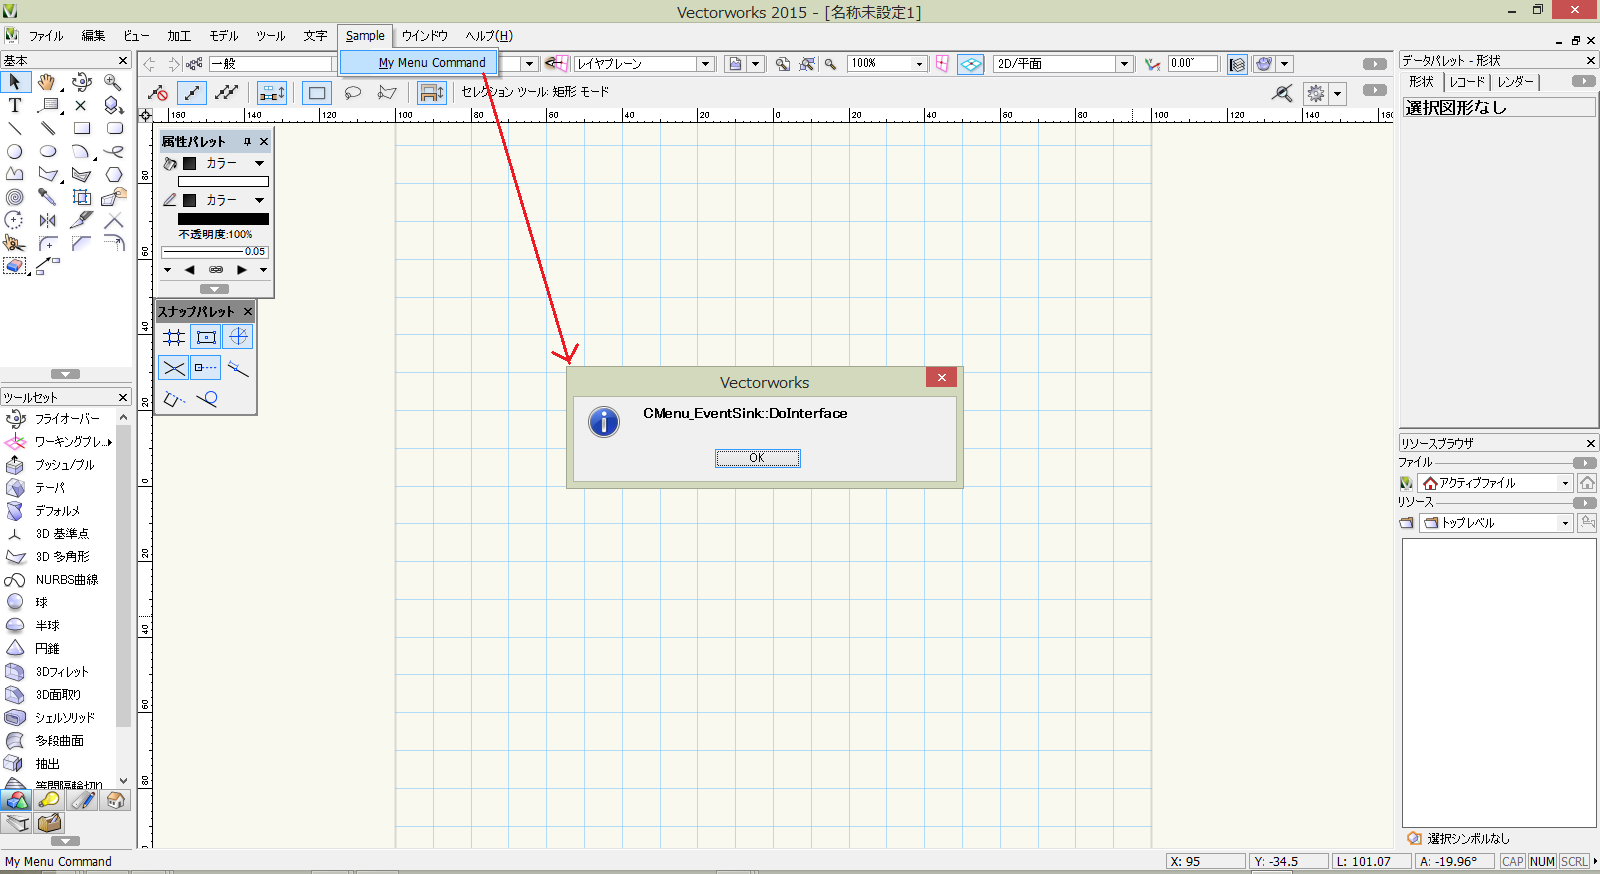
Task: Open the 編集 menu
Action: coord(93,36)
